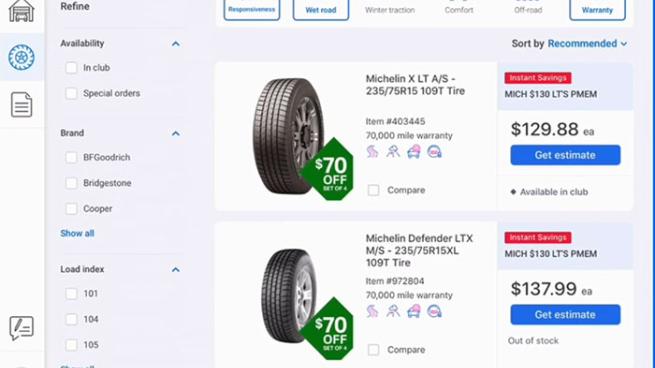Click the $70 off badge on Michelin X LT

pyautogui.click(x=328, y=169)
